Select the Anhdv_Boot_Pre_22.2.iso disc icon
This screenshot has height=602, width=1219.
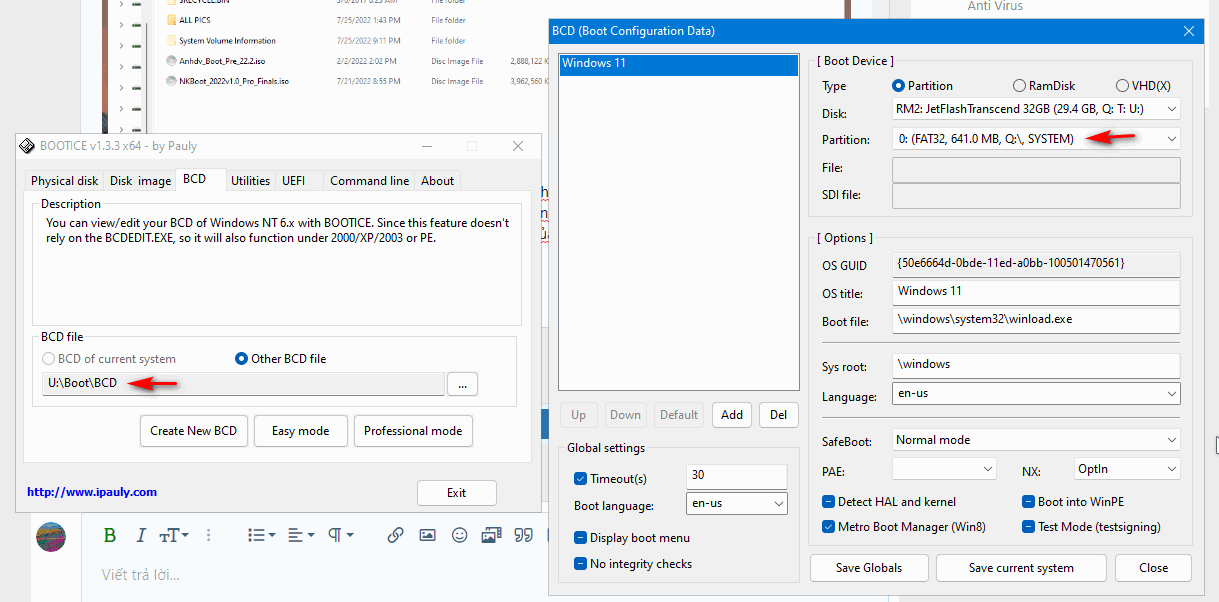tap(172, 61)
